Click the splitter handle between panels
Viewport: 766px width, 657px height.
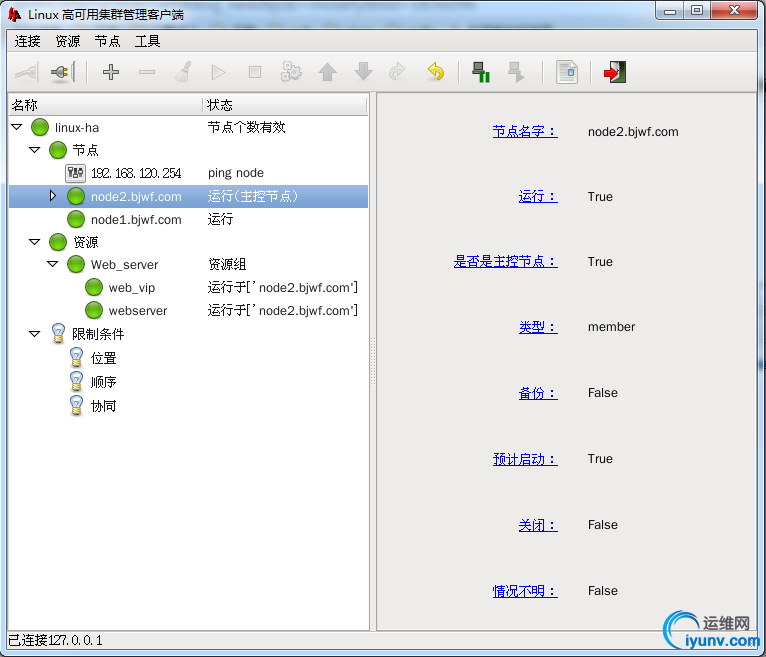click(373, 361)
